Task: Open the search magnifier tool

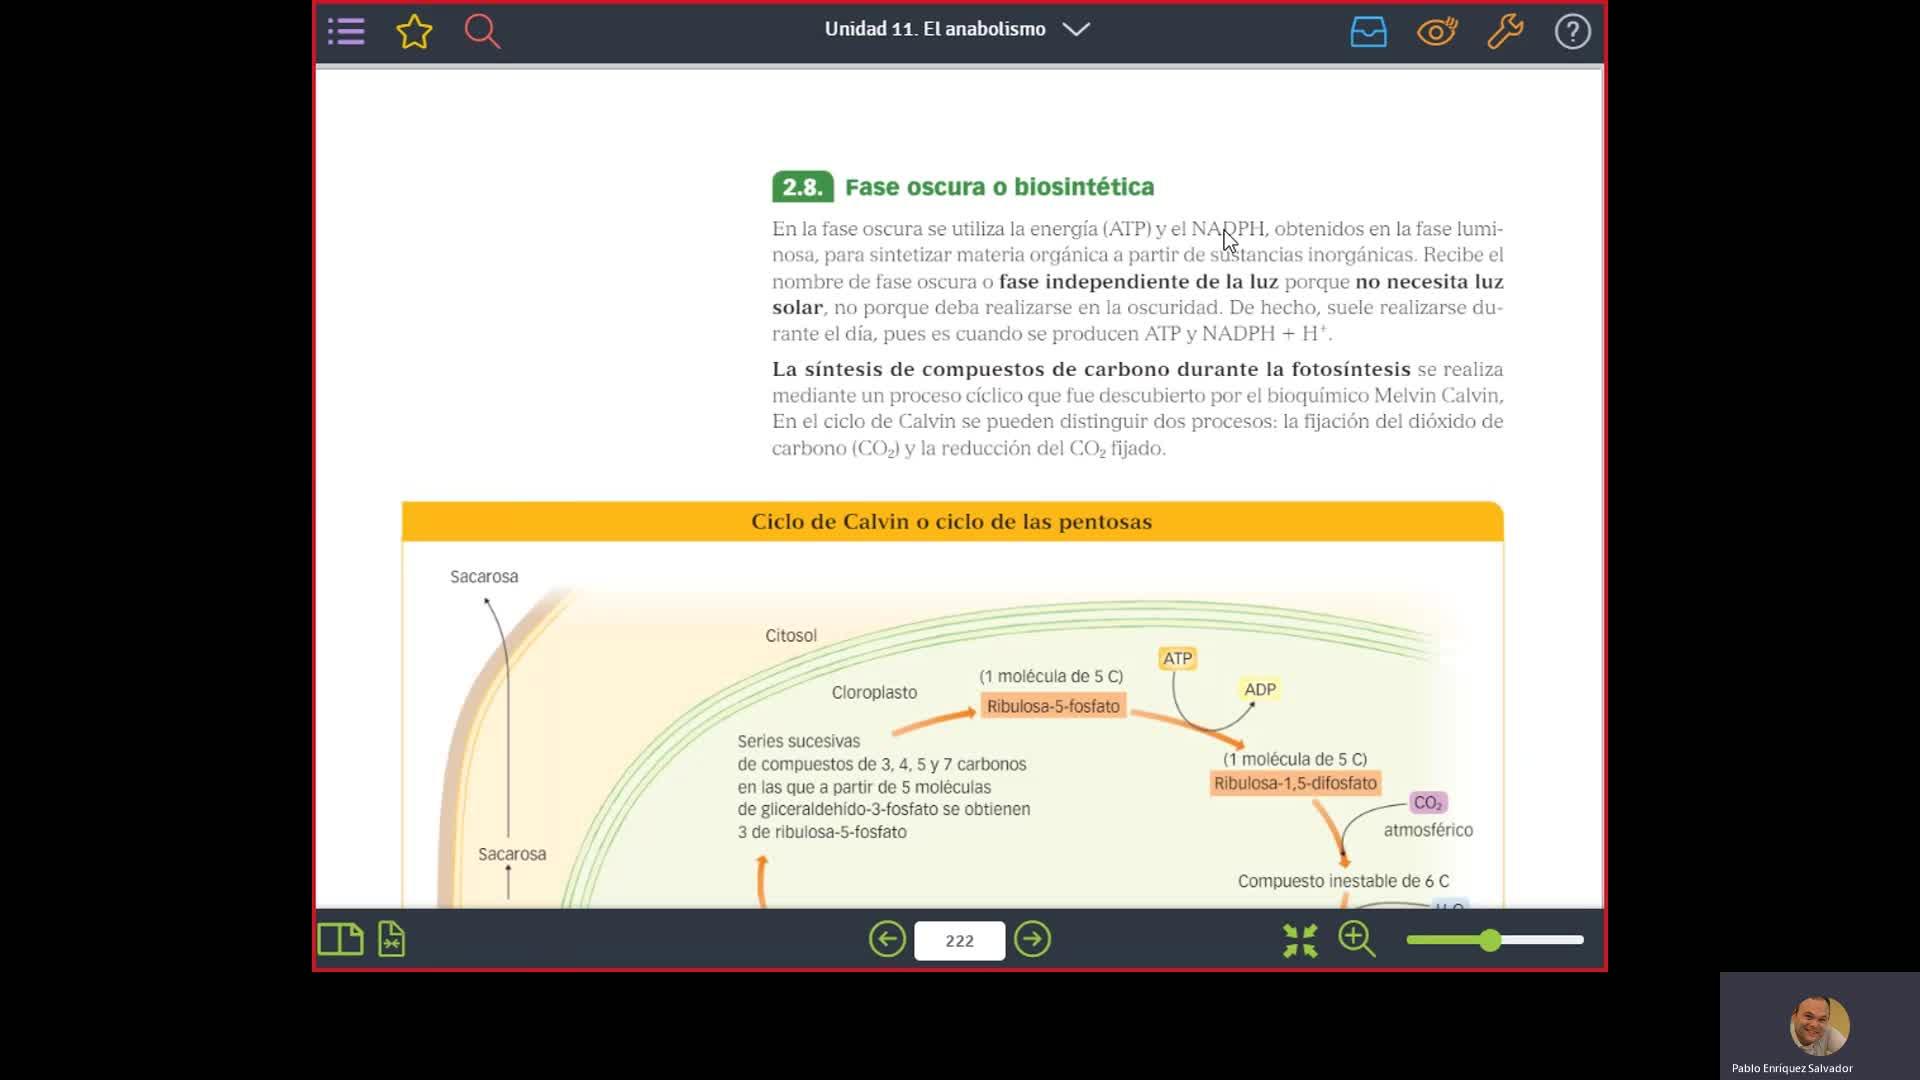Action: [x=482, y=31]
